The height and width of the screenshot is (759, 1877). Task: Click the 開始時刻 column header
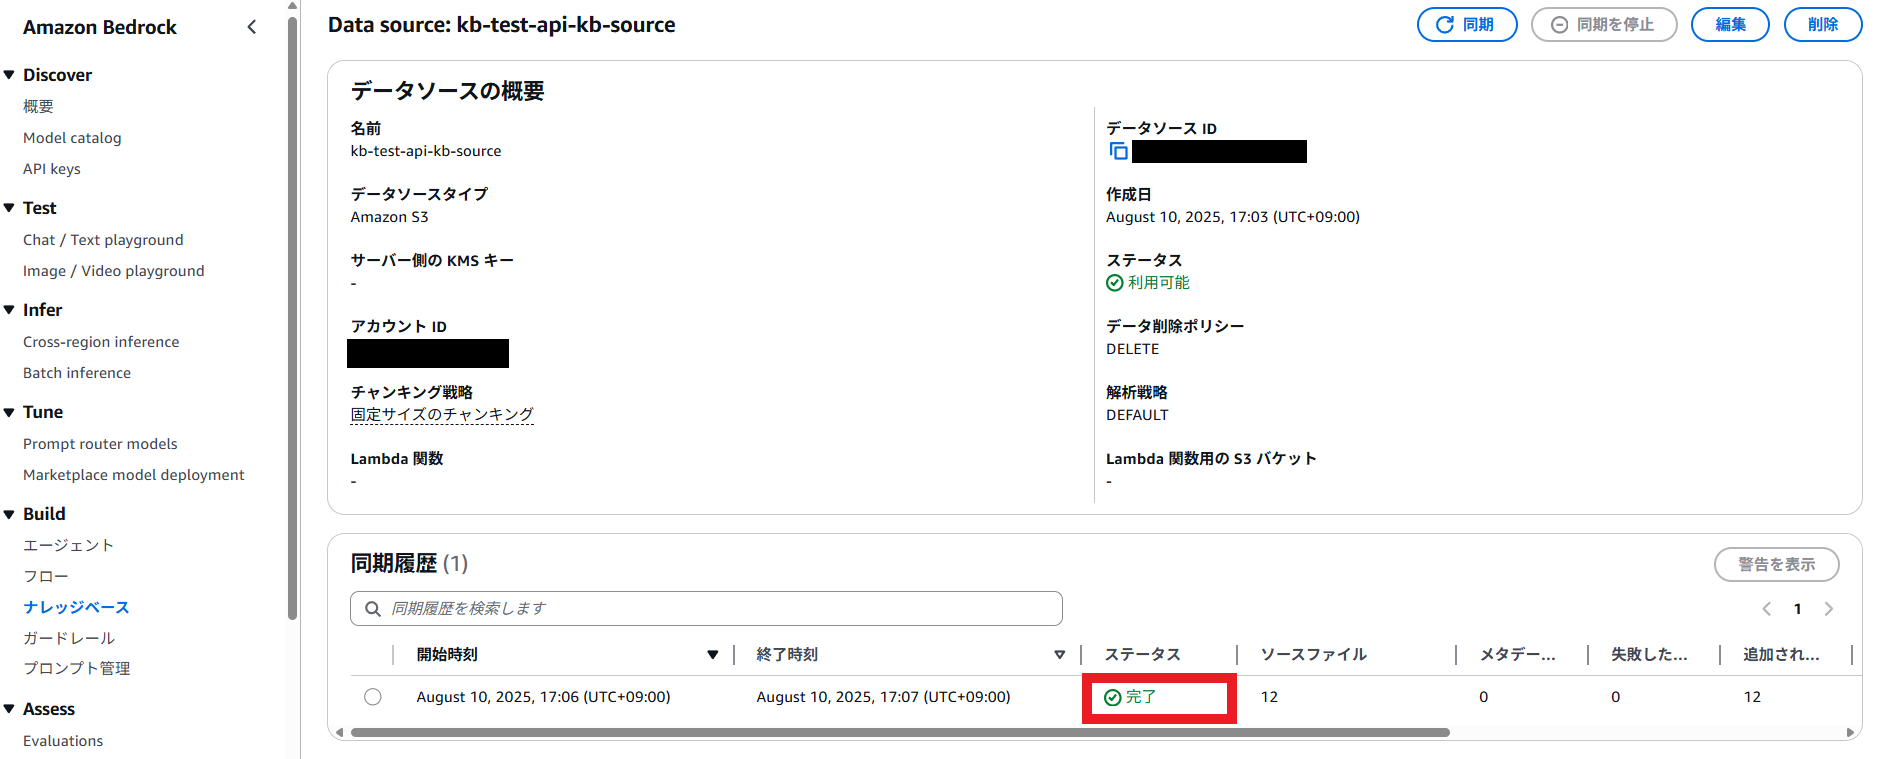447,655
